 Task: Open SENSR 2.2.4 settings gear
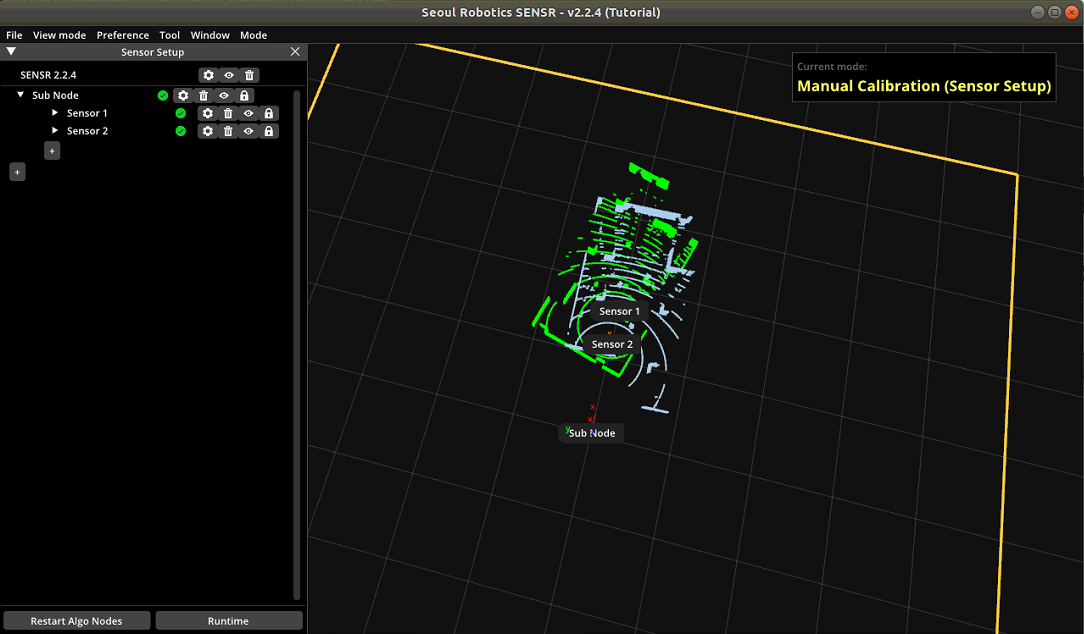click(208, 75)
